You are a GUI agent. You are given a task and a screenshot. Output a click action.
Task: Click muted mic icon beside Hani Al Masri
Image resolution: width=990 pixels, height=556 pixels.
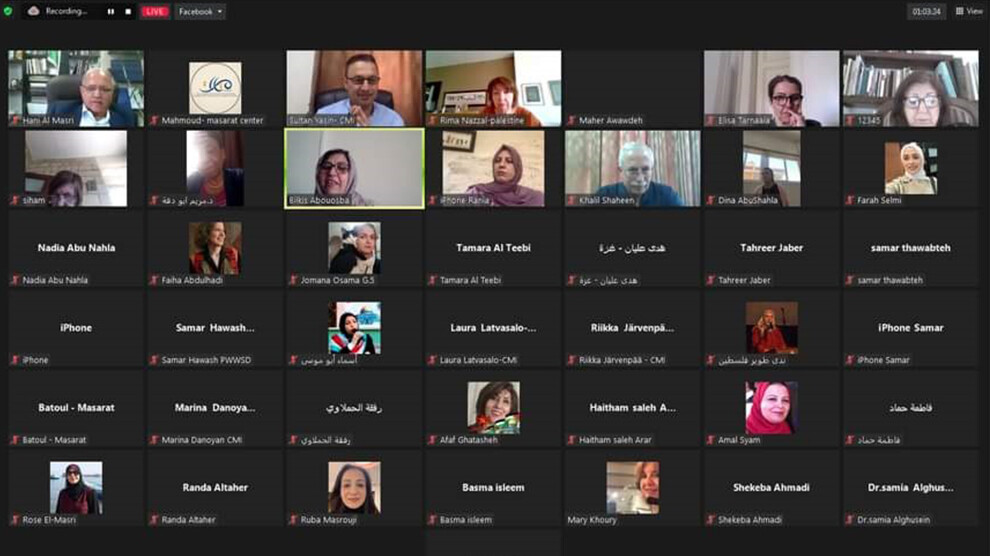point(15,120)
